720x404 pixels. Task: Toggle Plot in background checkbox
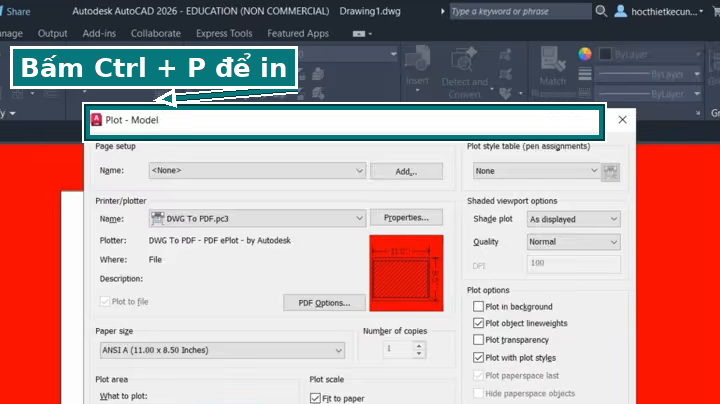(x=478, y=306)
